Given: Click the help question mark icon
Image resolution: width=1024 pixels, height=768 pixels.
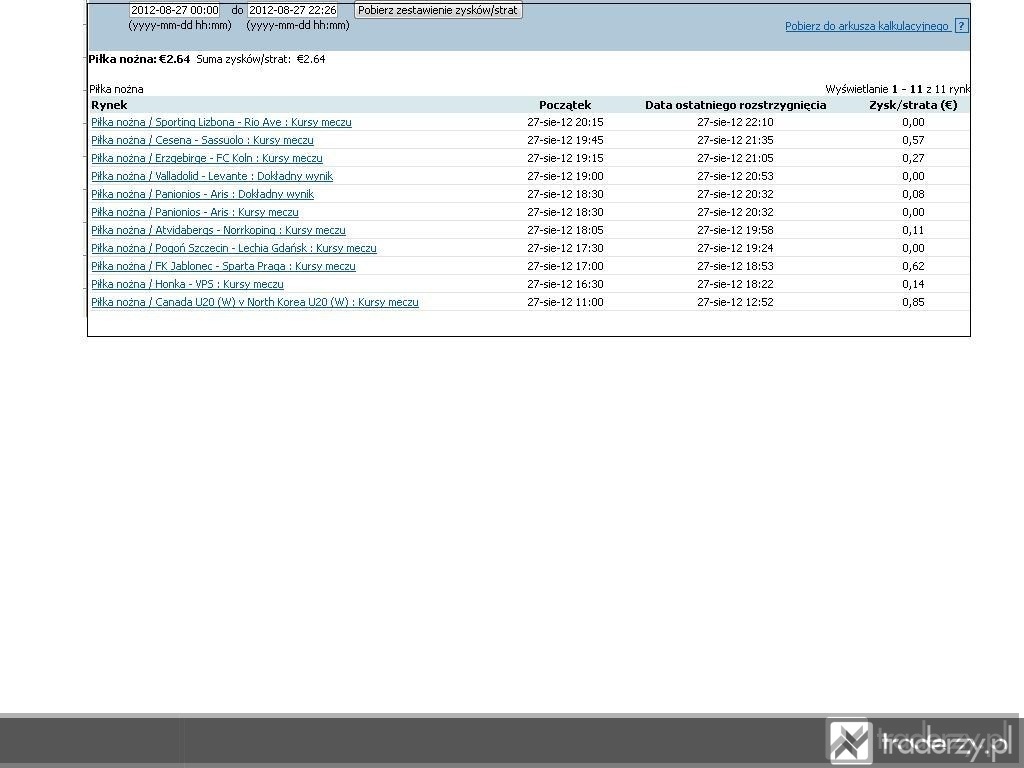Looking at the screenshot, I should point(961,26).
